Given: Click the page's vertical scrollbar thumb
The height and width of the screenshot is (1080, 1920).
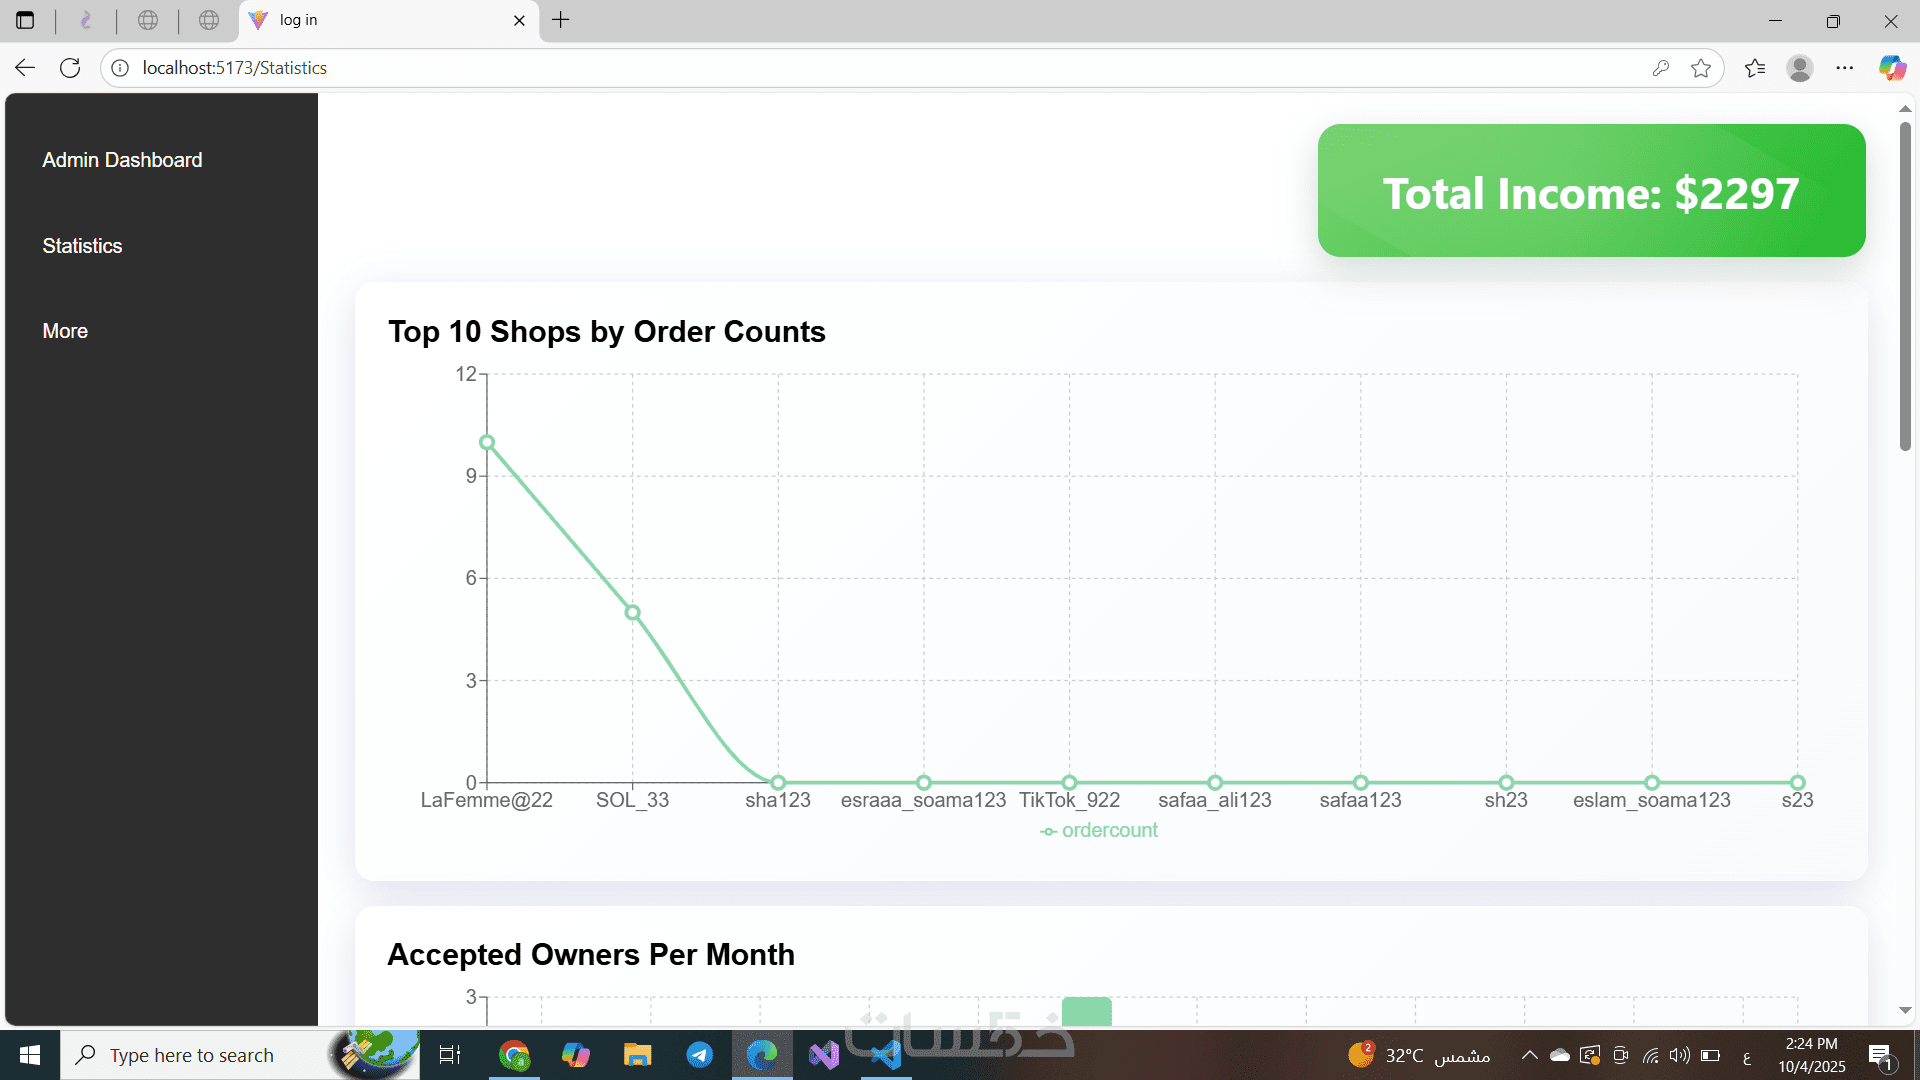Looking at the screenshot, I should [x=1905, y=285].
